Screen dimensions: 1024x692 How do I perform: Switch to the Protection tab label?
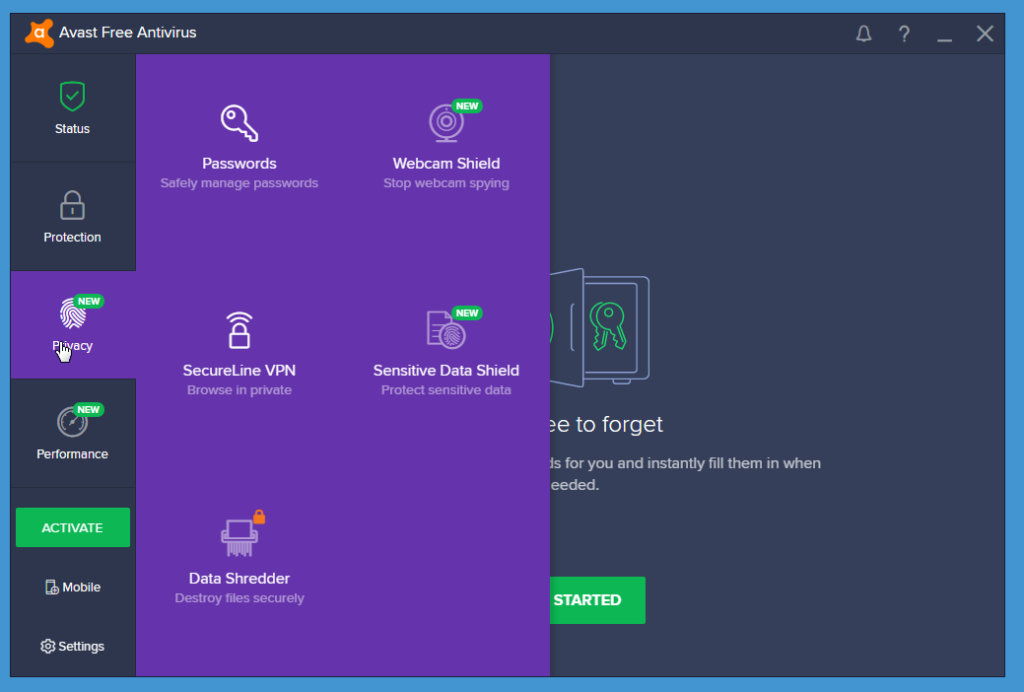[x=72, y=237]
